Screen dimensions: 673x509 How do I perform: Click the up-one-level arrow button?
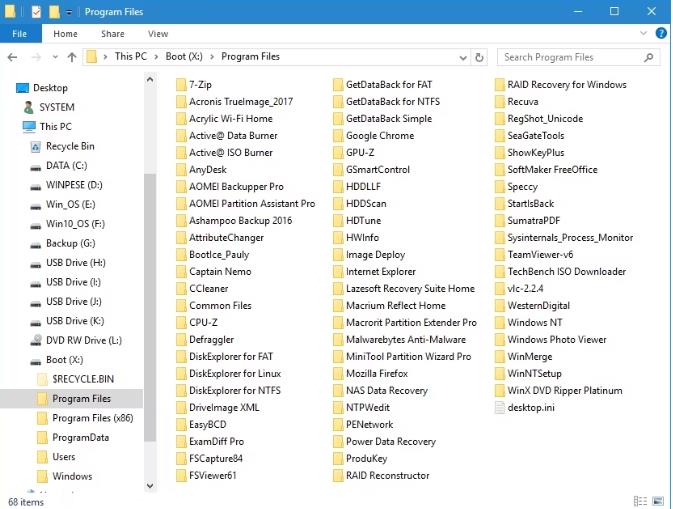pyautogui.click(x=72, y=58)
